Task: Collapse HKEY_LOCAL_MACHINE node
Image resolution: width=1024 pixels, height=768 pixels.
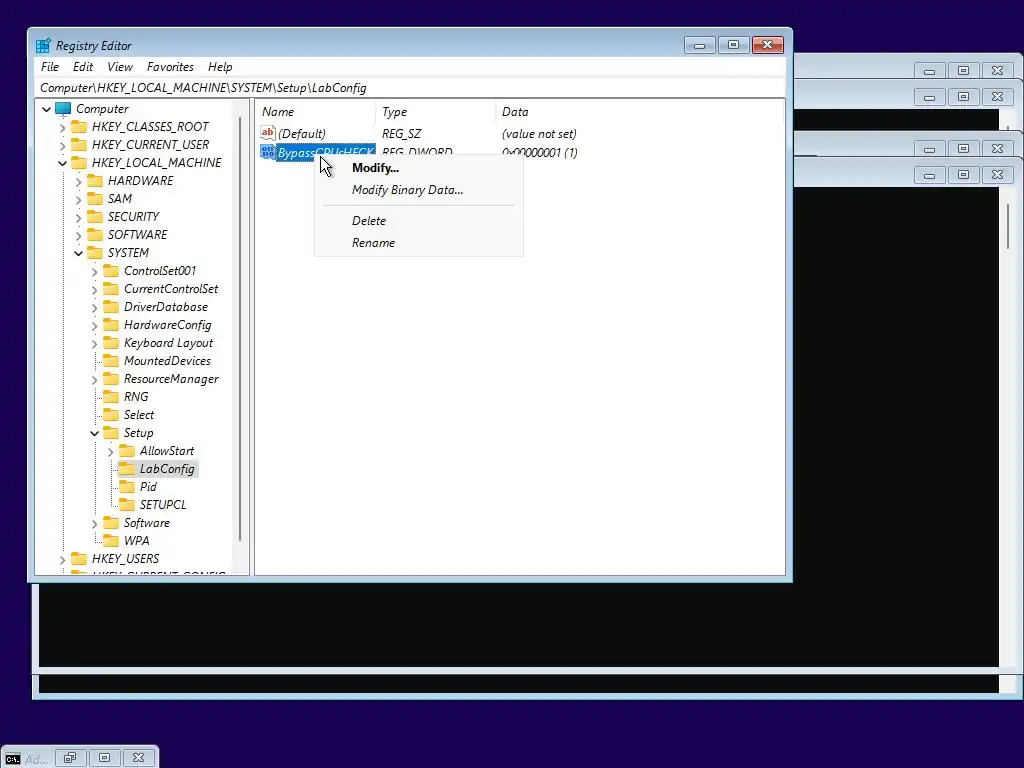Action: [63, 163]
